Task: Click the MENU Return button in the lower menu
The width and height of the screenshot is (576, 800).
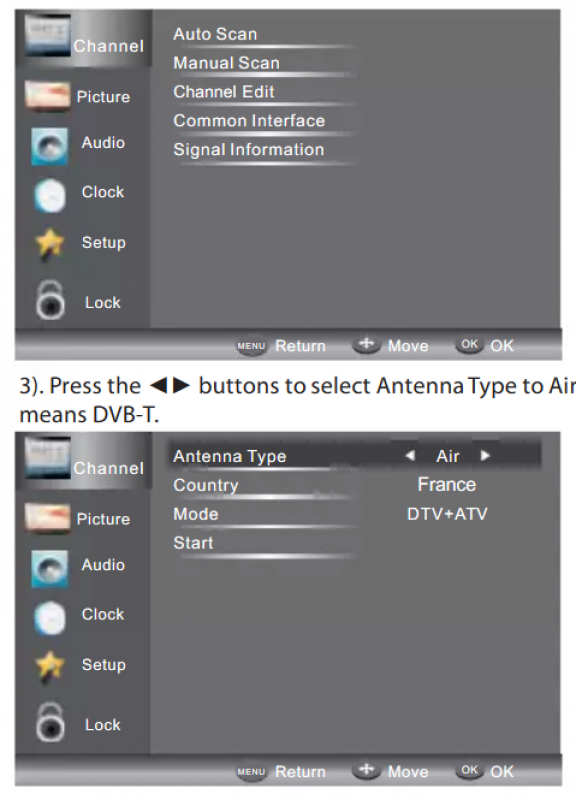Action: pyautogui.click(x=281, y=771)
